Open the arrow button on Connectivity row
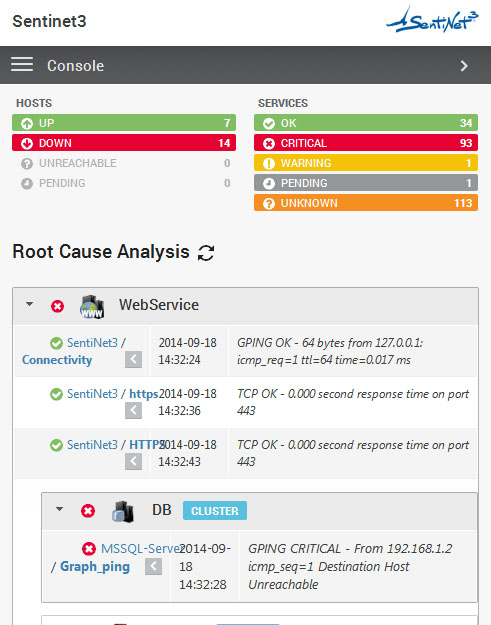Viewport: 491px width, 625px height. click(x=134, y=360)
